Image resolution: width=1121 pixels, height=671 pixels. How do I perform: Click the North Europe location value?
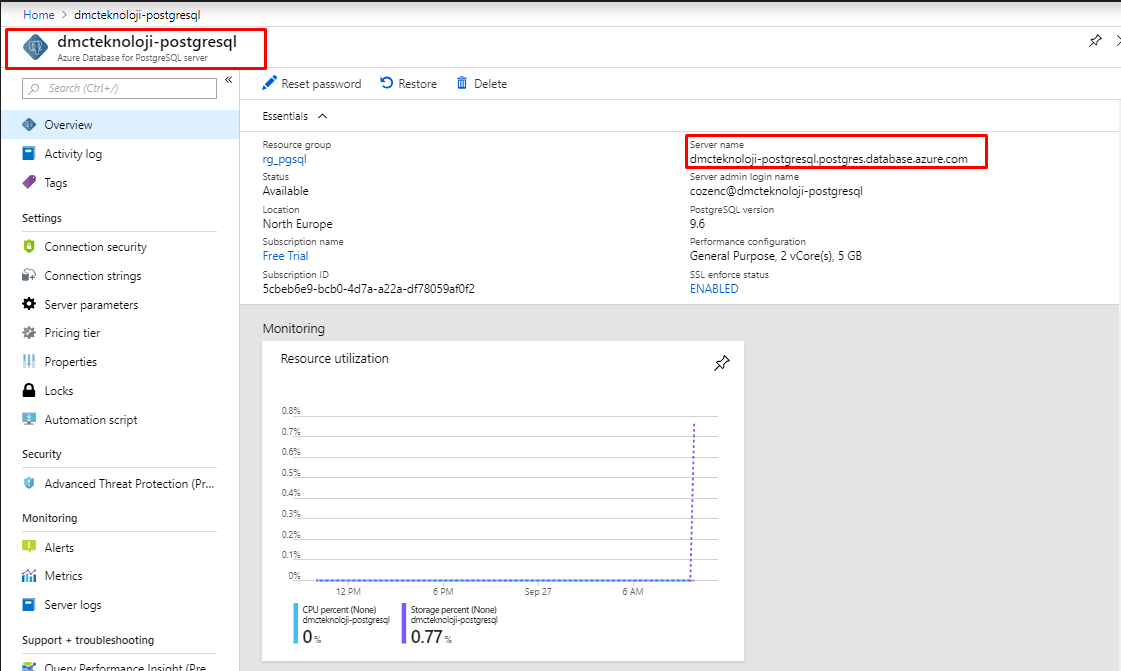pyautogui.click(x=297, y=224)
